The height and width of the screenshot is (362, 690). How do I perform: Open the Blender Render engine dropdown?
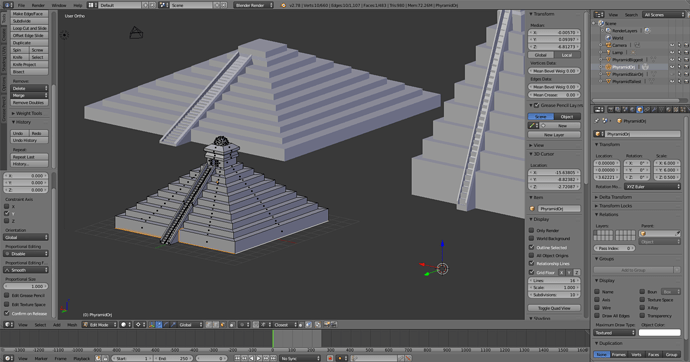click(253, 5)
